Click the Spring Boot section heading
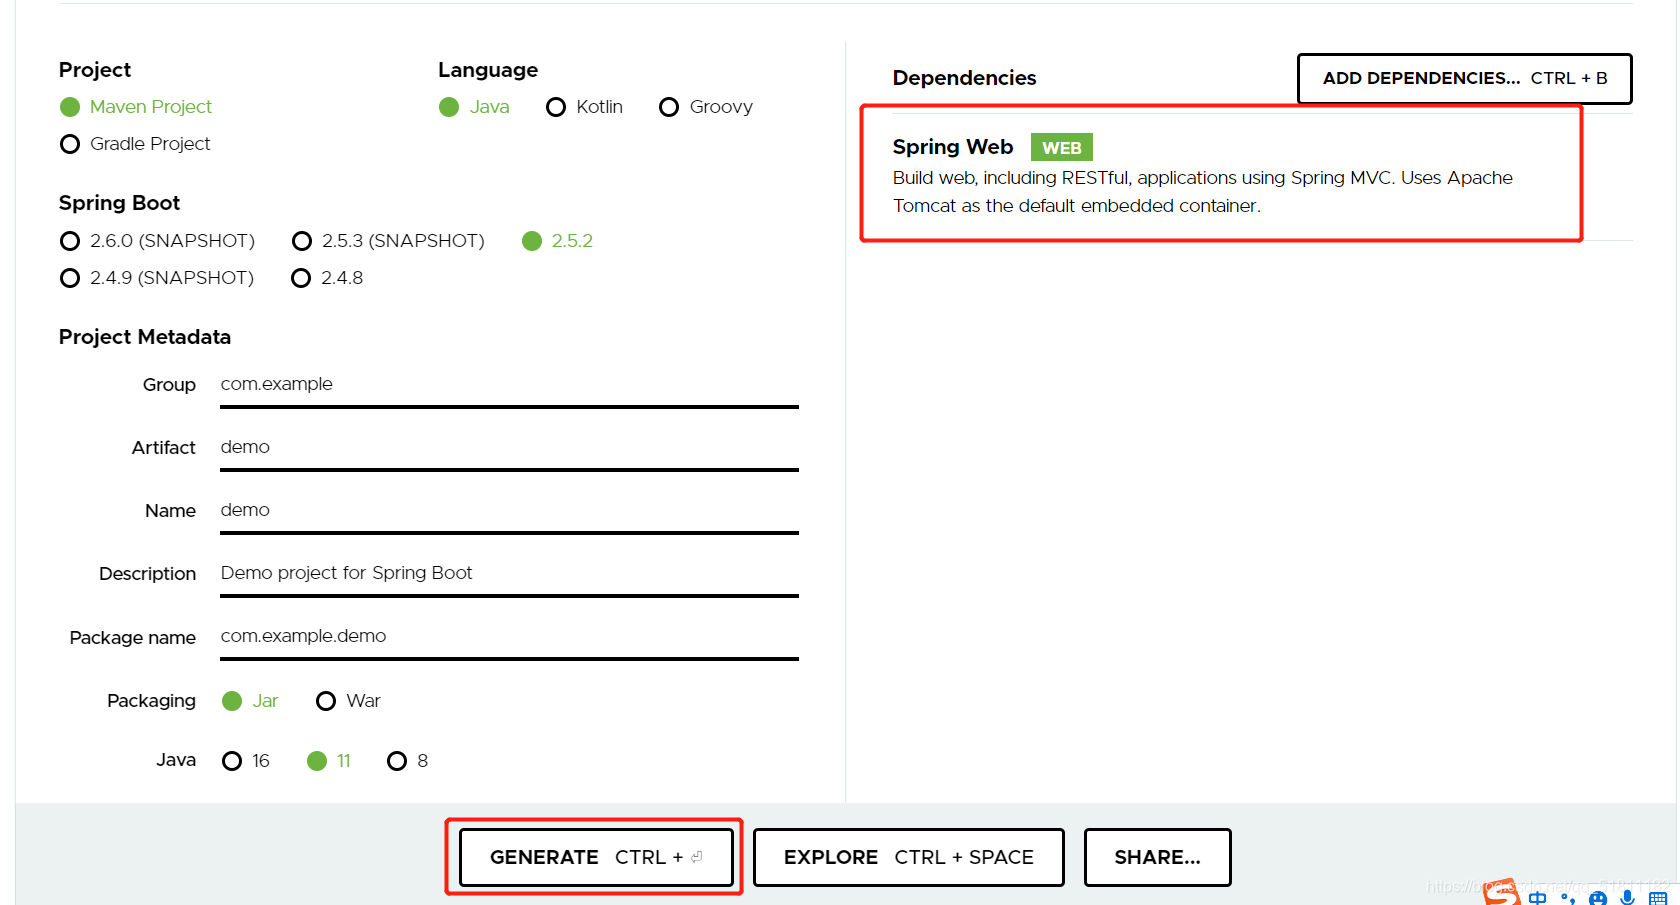This screenshot has height=905, width=1680. 119,203
